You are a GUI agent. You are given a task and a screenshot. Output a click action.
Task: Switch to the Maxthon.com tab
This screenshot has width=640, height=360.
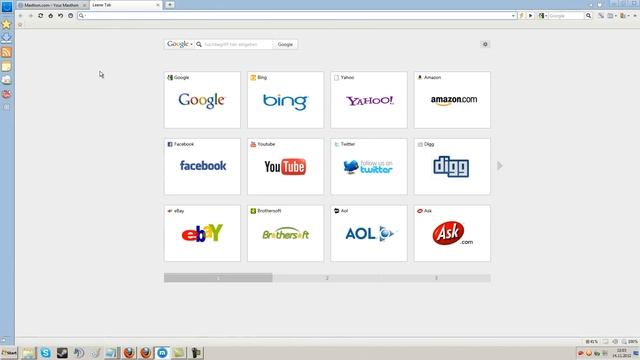coord(53,5)
